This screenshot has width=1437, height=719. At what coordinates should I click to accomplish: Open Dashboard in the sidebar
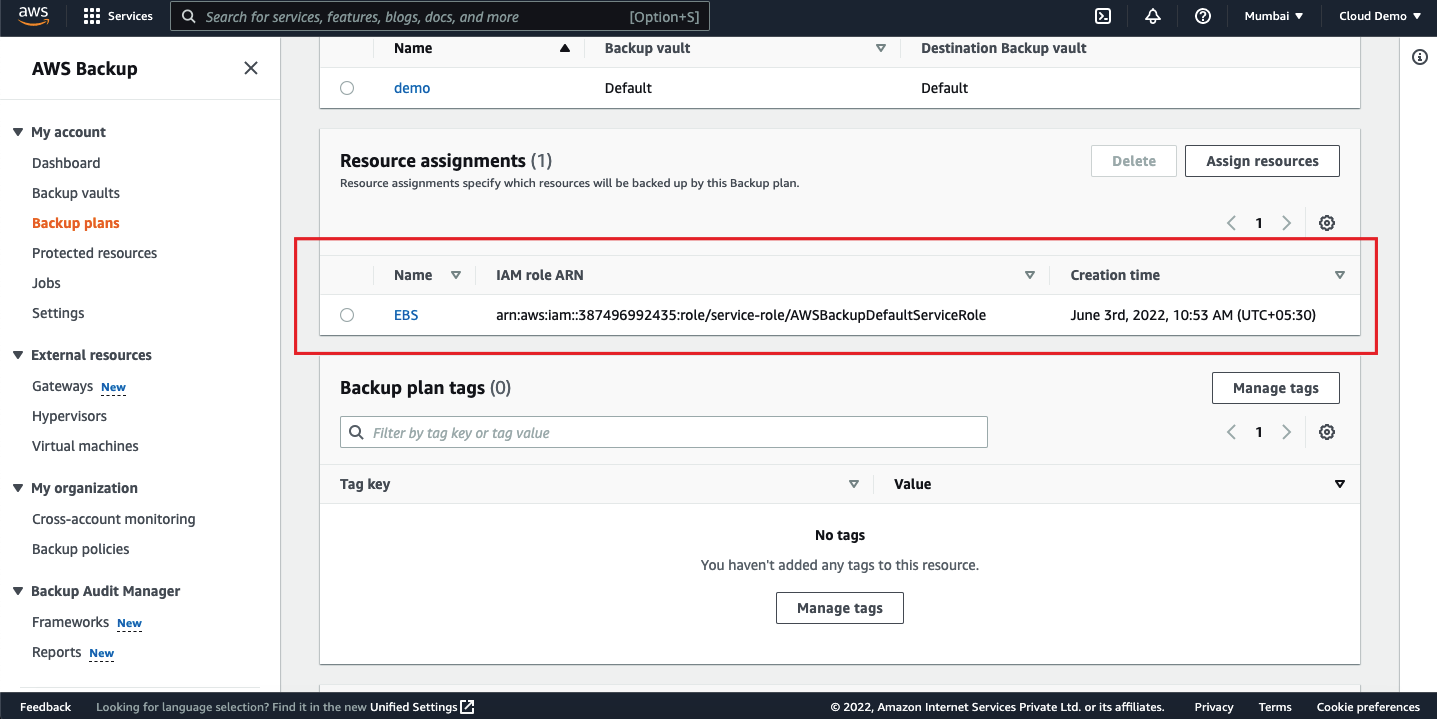(66, 163)
